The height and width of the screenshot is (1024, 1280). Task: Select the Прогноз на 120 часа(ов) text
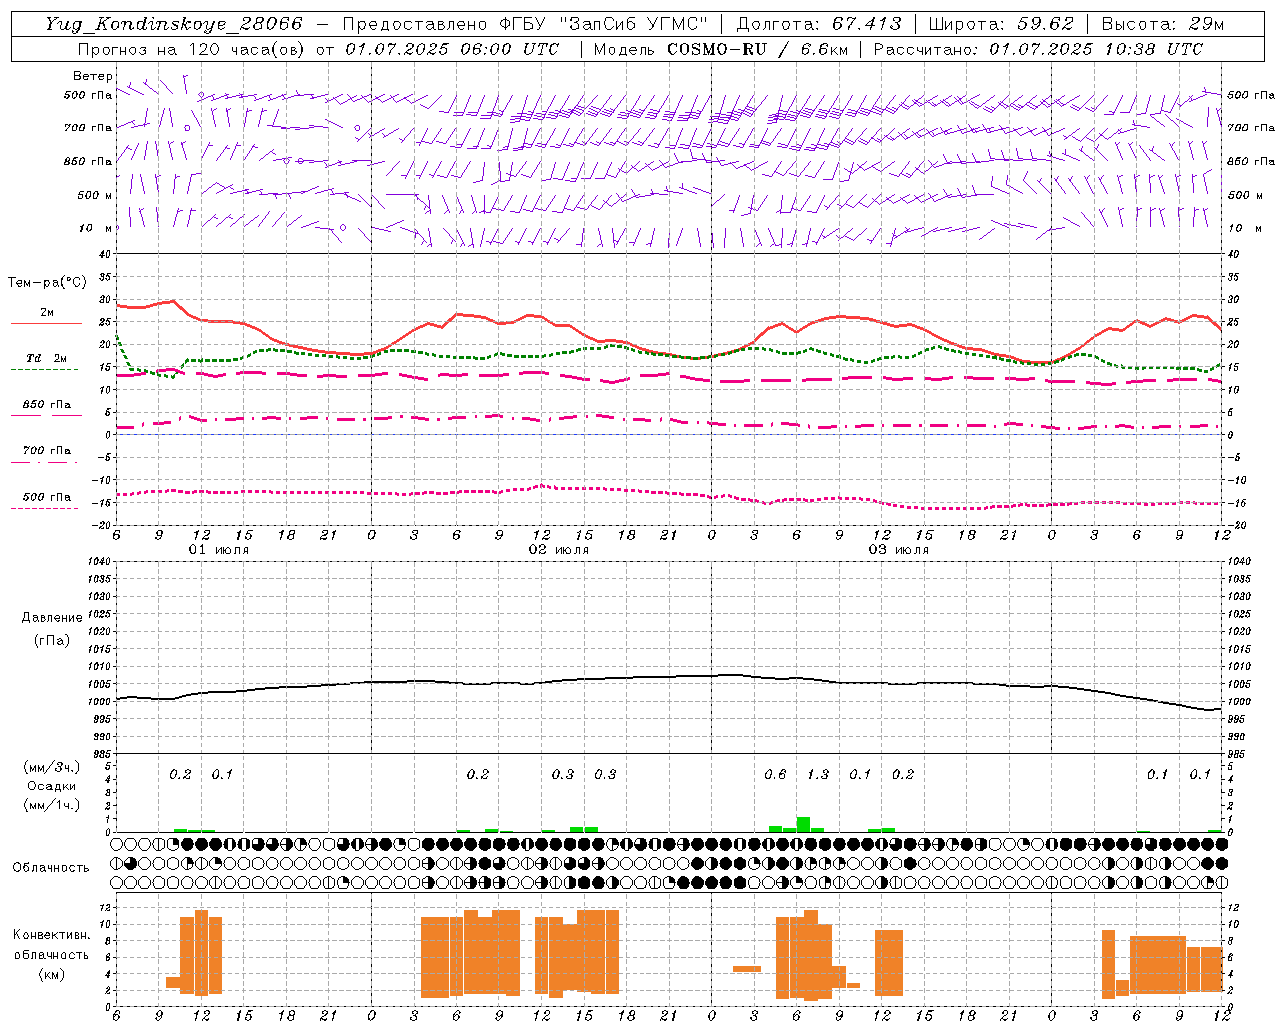[192, 49]
